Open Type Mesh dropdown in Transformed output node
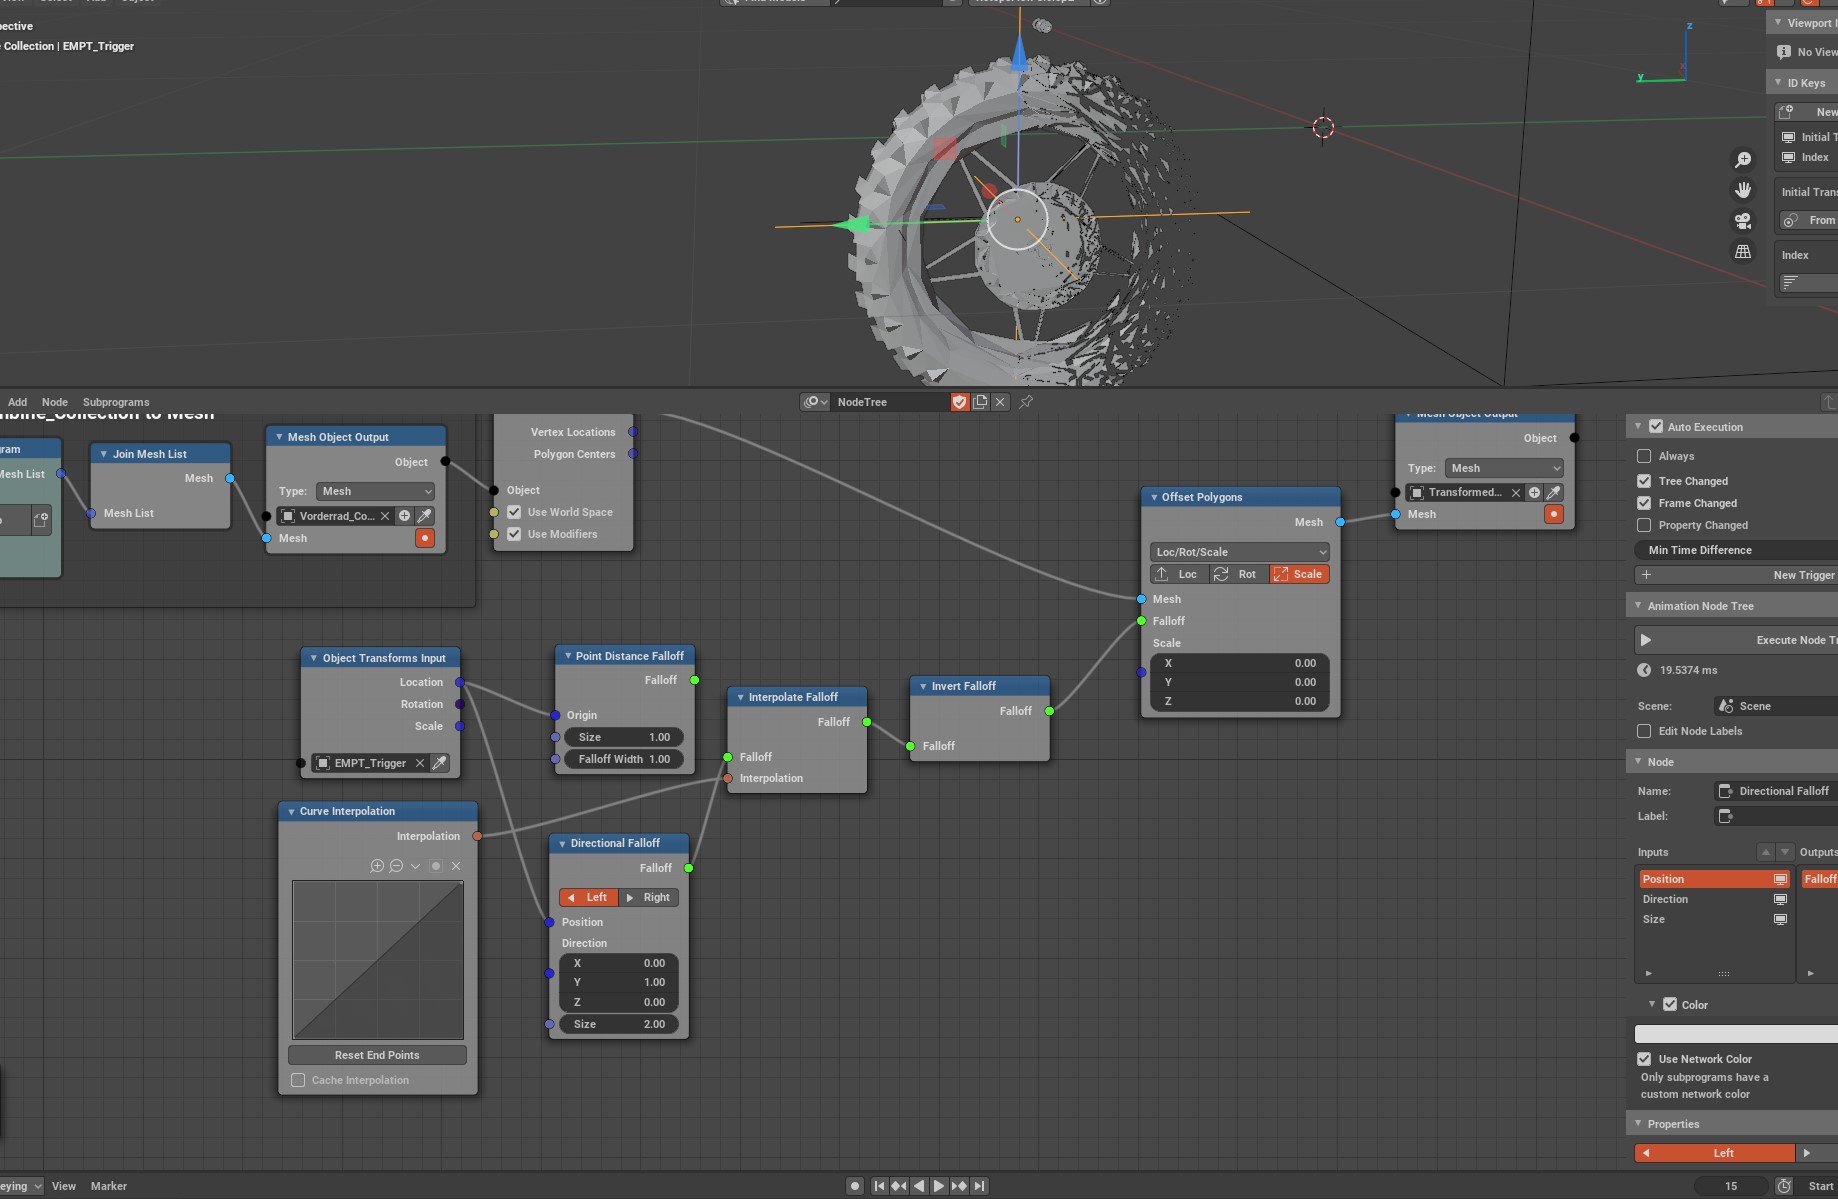1838x1199 pixels. point(1504,468)
